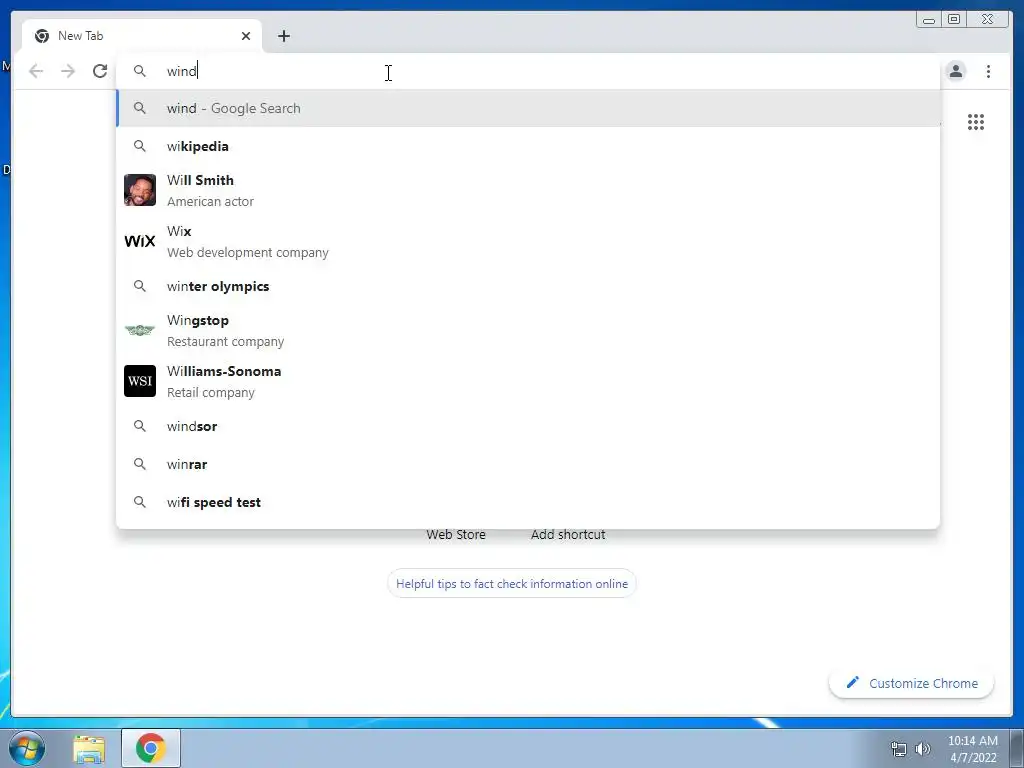Reload the page with refresh icon
Viewport: 1024px width, 768px height.
click(100, 71)
